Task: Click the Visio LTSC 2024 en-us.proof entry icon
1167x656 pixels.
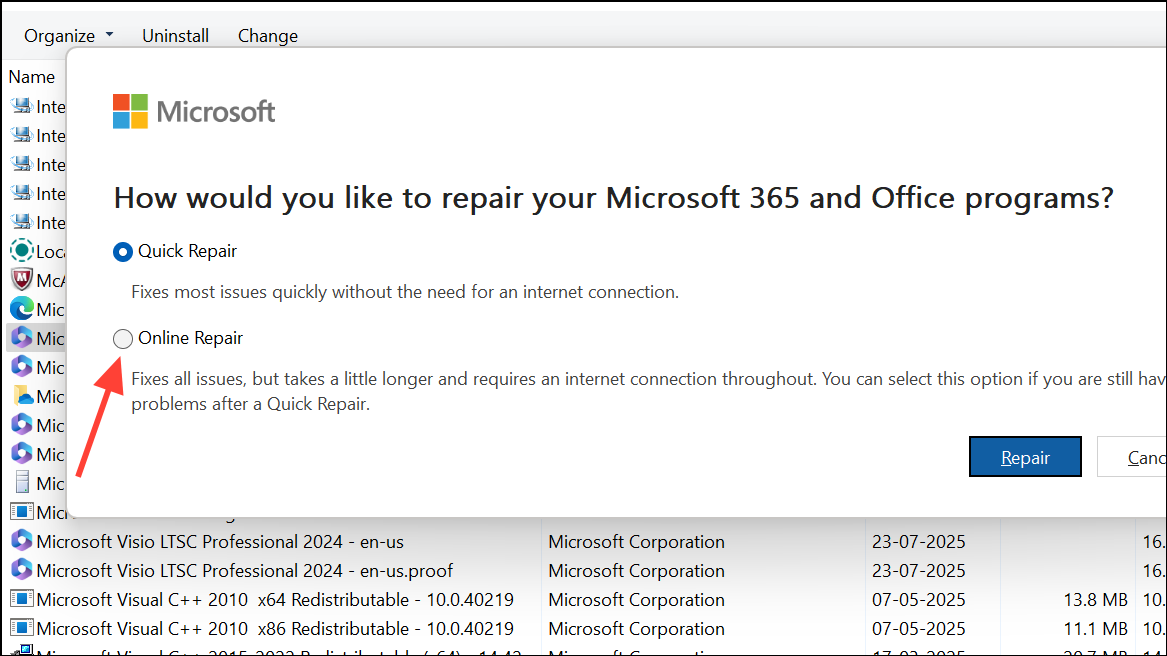Action: click(x=22, y=570)
